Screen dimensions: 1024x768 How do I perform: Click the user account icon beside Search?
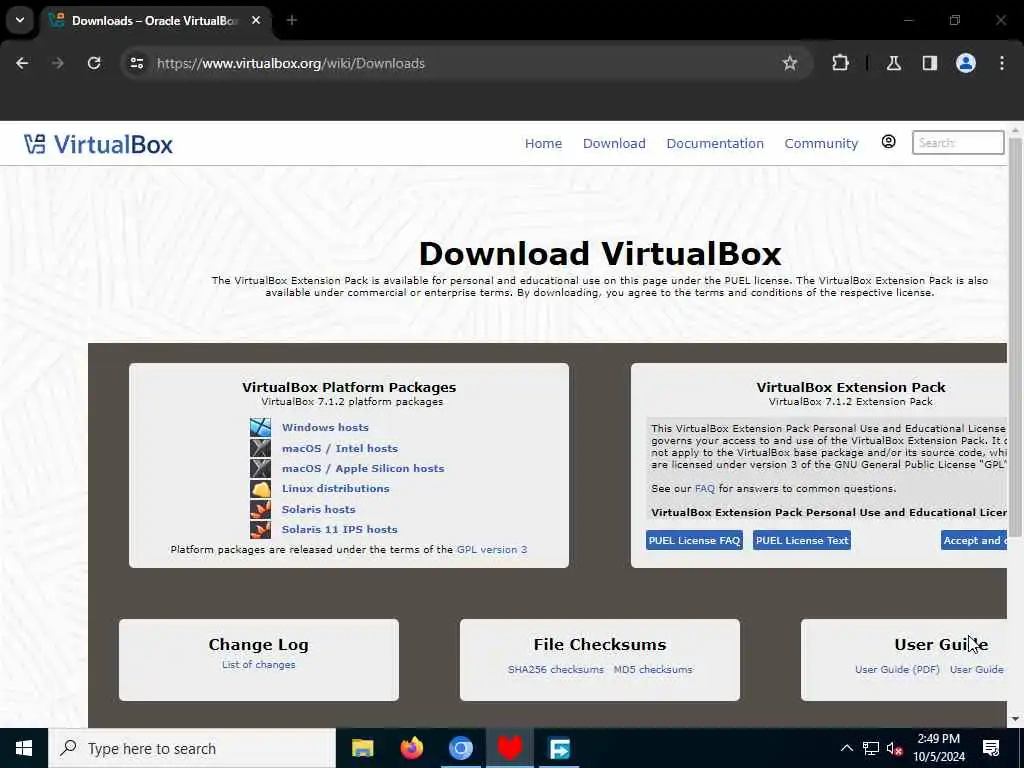[x=888, y=142]
